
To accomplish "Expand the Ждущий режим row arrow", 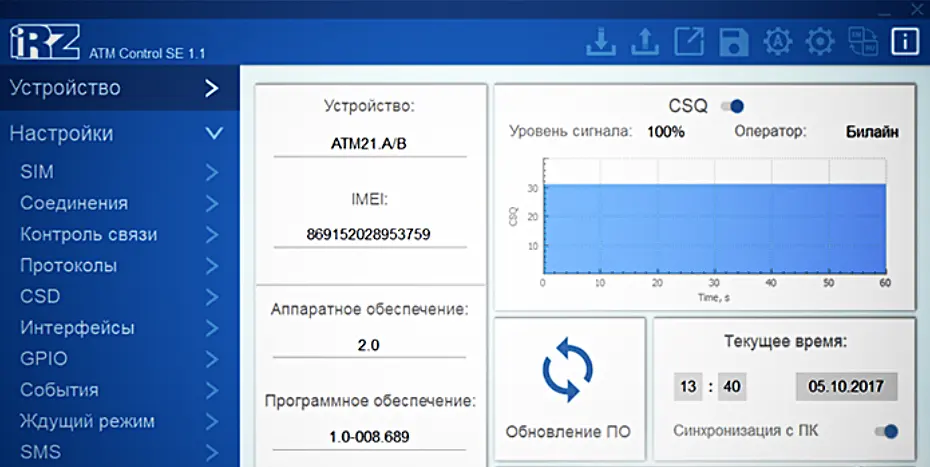I will [212, 421].
